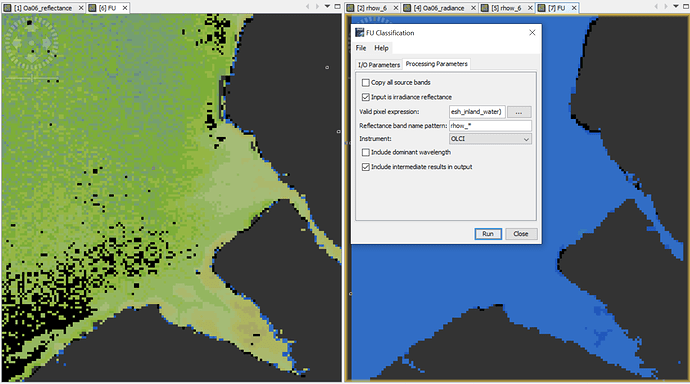Open the left pane document list dropdown arrow

tap(327, 7)
